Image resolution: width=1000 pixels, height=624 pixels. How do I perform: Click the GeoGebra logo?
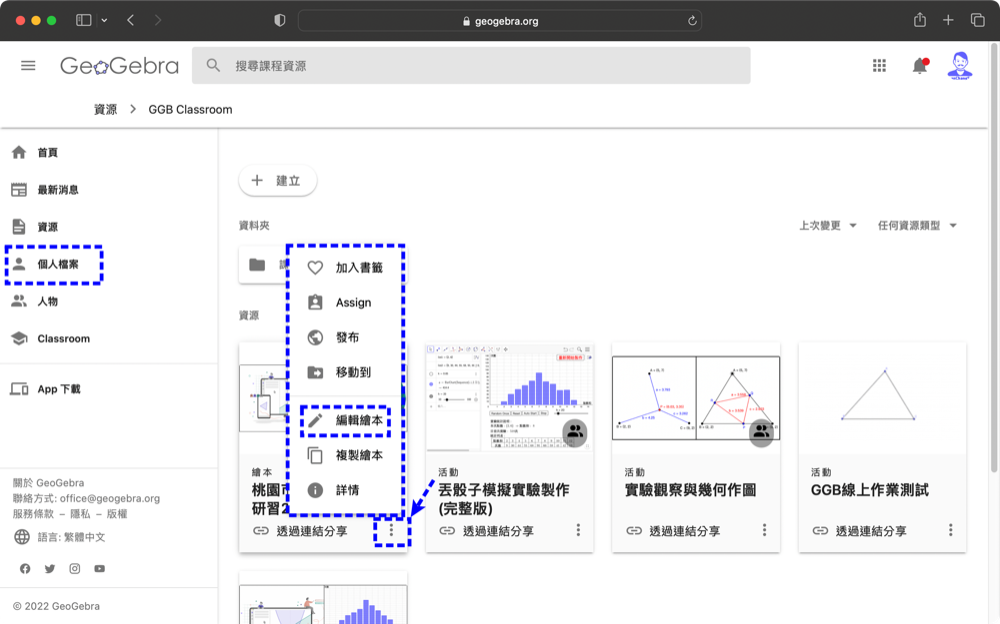point(119,66)
